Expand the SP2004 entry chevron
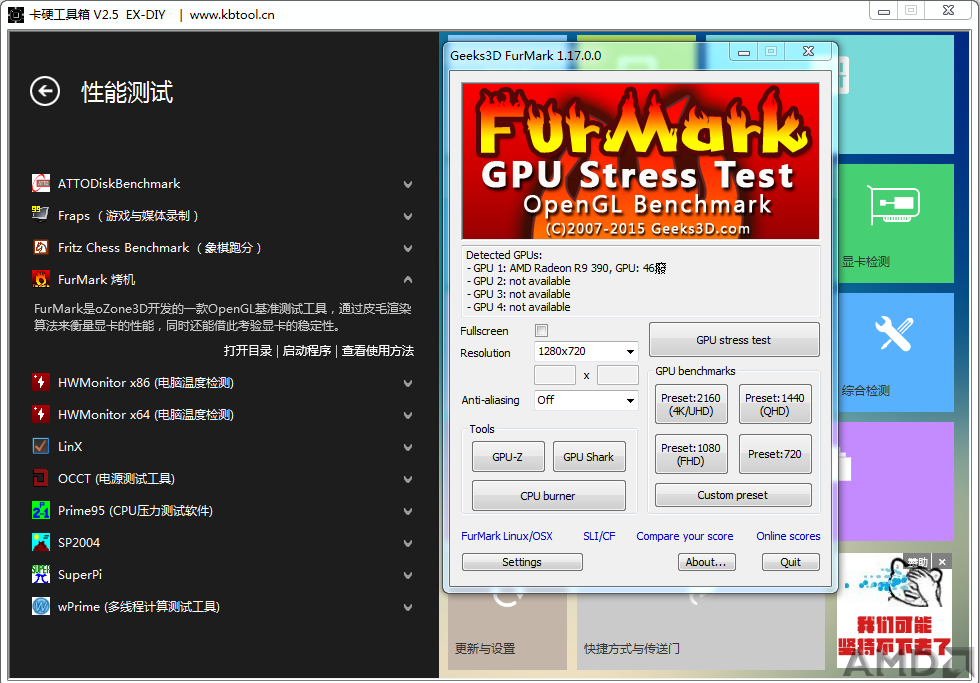 [408, 543]
